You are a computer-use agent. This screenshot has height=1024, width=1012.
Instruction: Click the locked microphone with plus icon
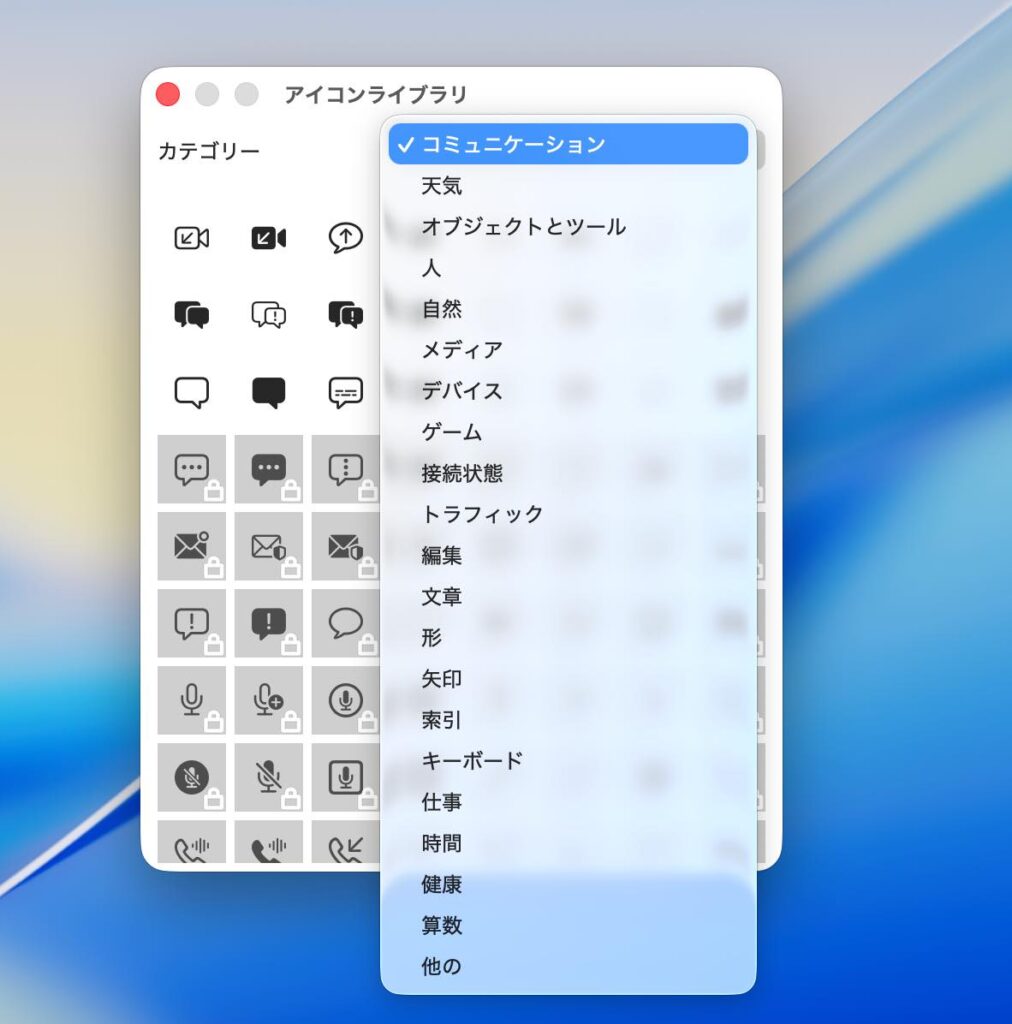coord(268,700)
